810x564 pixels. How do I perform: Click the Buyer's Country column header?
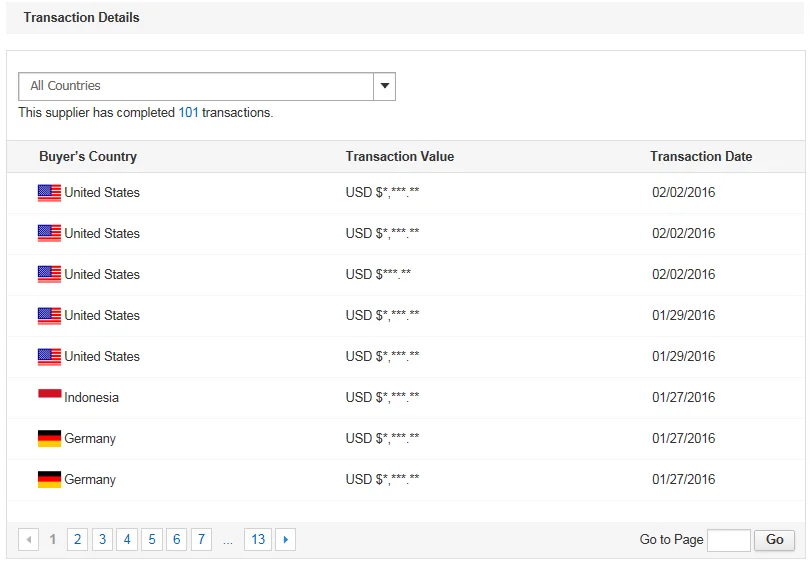pyautogui.click(x=88, y=156)
